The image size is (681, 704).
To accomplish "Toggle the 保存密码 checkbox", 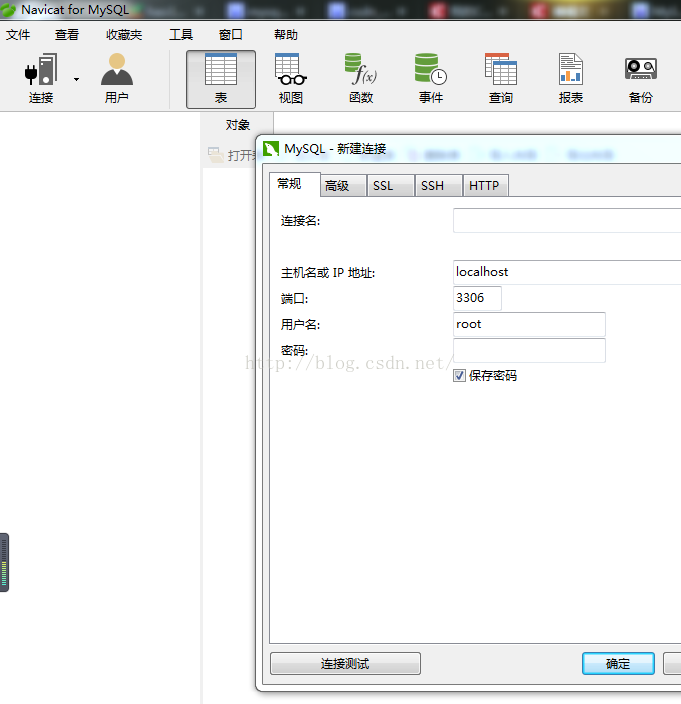I will [459, 375].
